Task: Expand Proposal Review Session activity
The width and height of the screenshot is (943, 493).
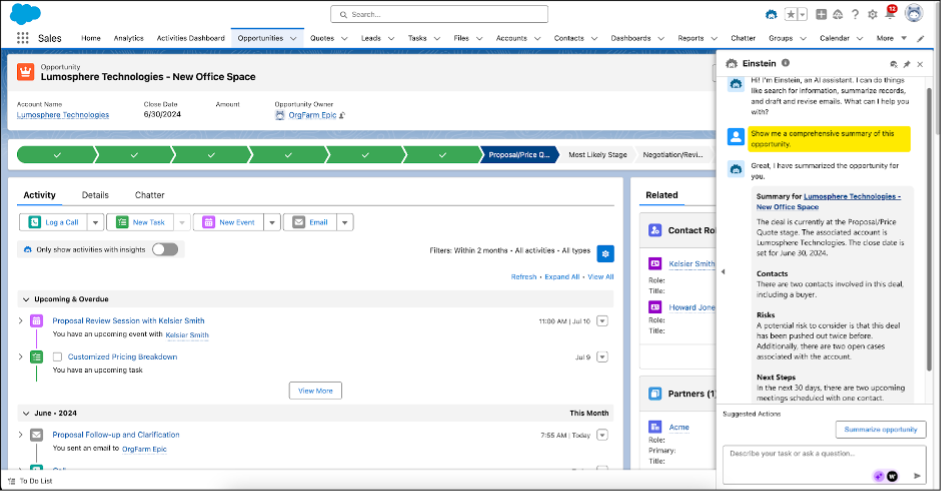Action: pyautogui.click(x=21, y=321)
